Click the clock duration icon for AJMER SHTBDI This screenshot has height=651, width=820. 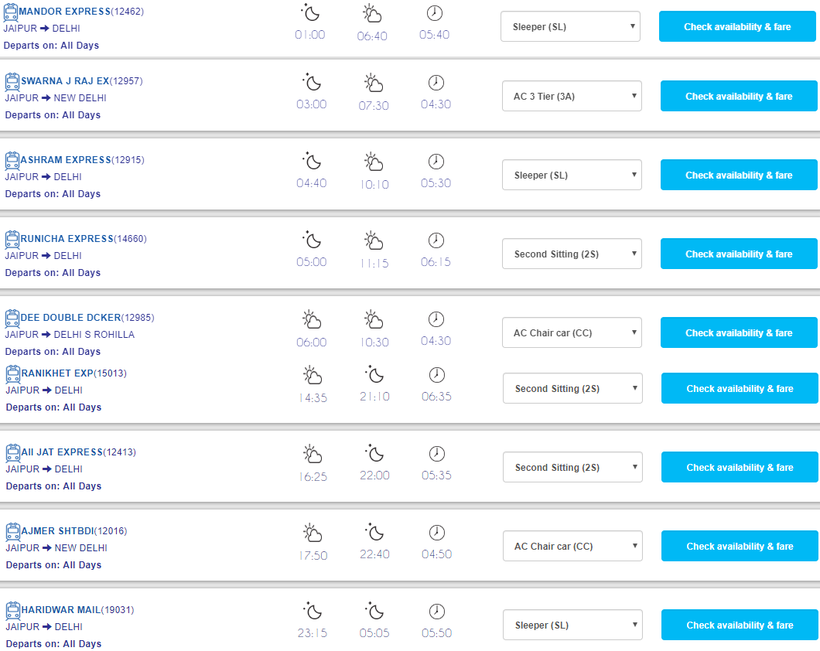(436, 532)
